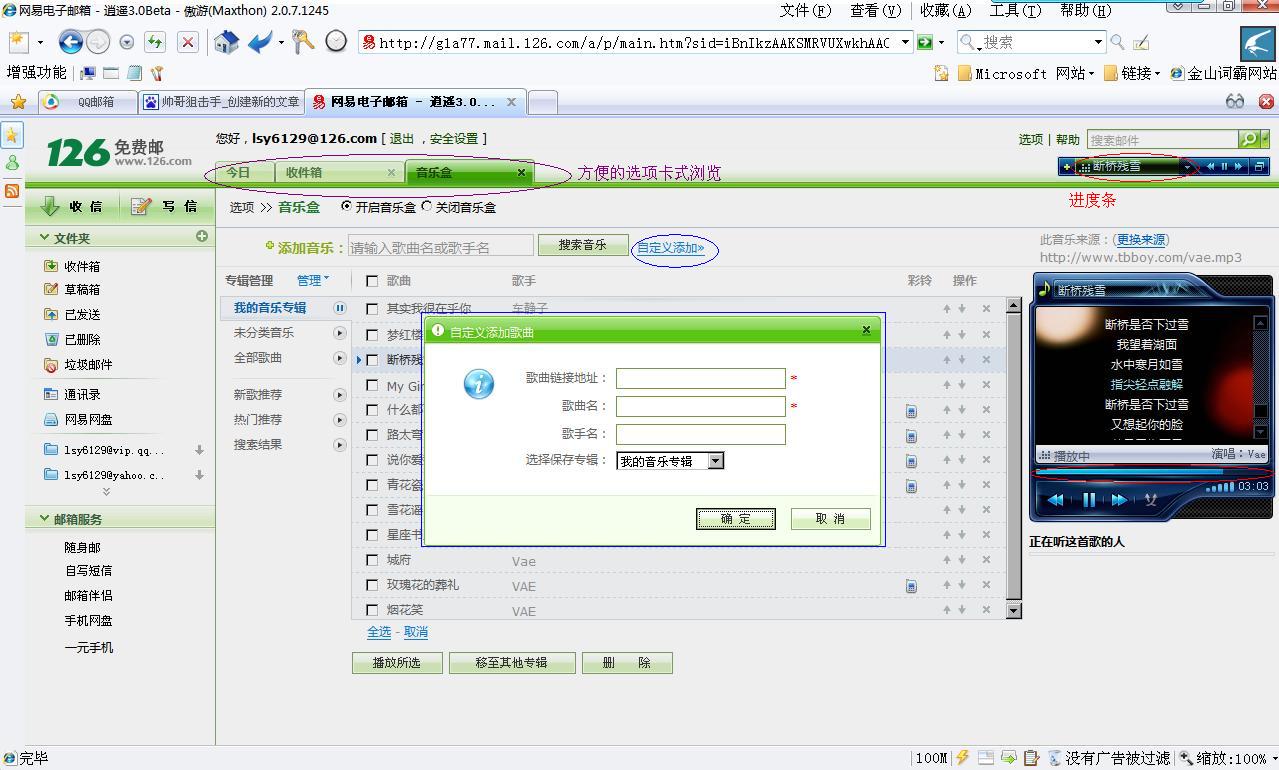Open the 自定义添加» link

(671, 248)
